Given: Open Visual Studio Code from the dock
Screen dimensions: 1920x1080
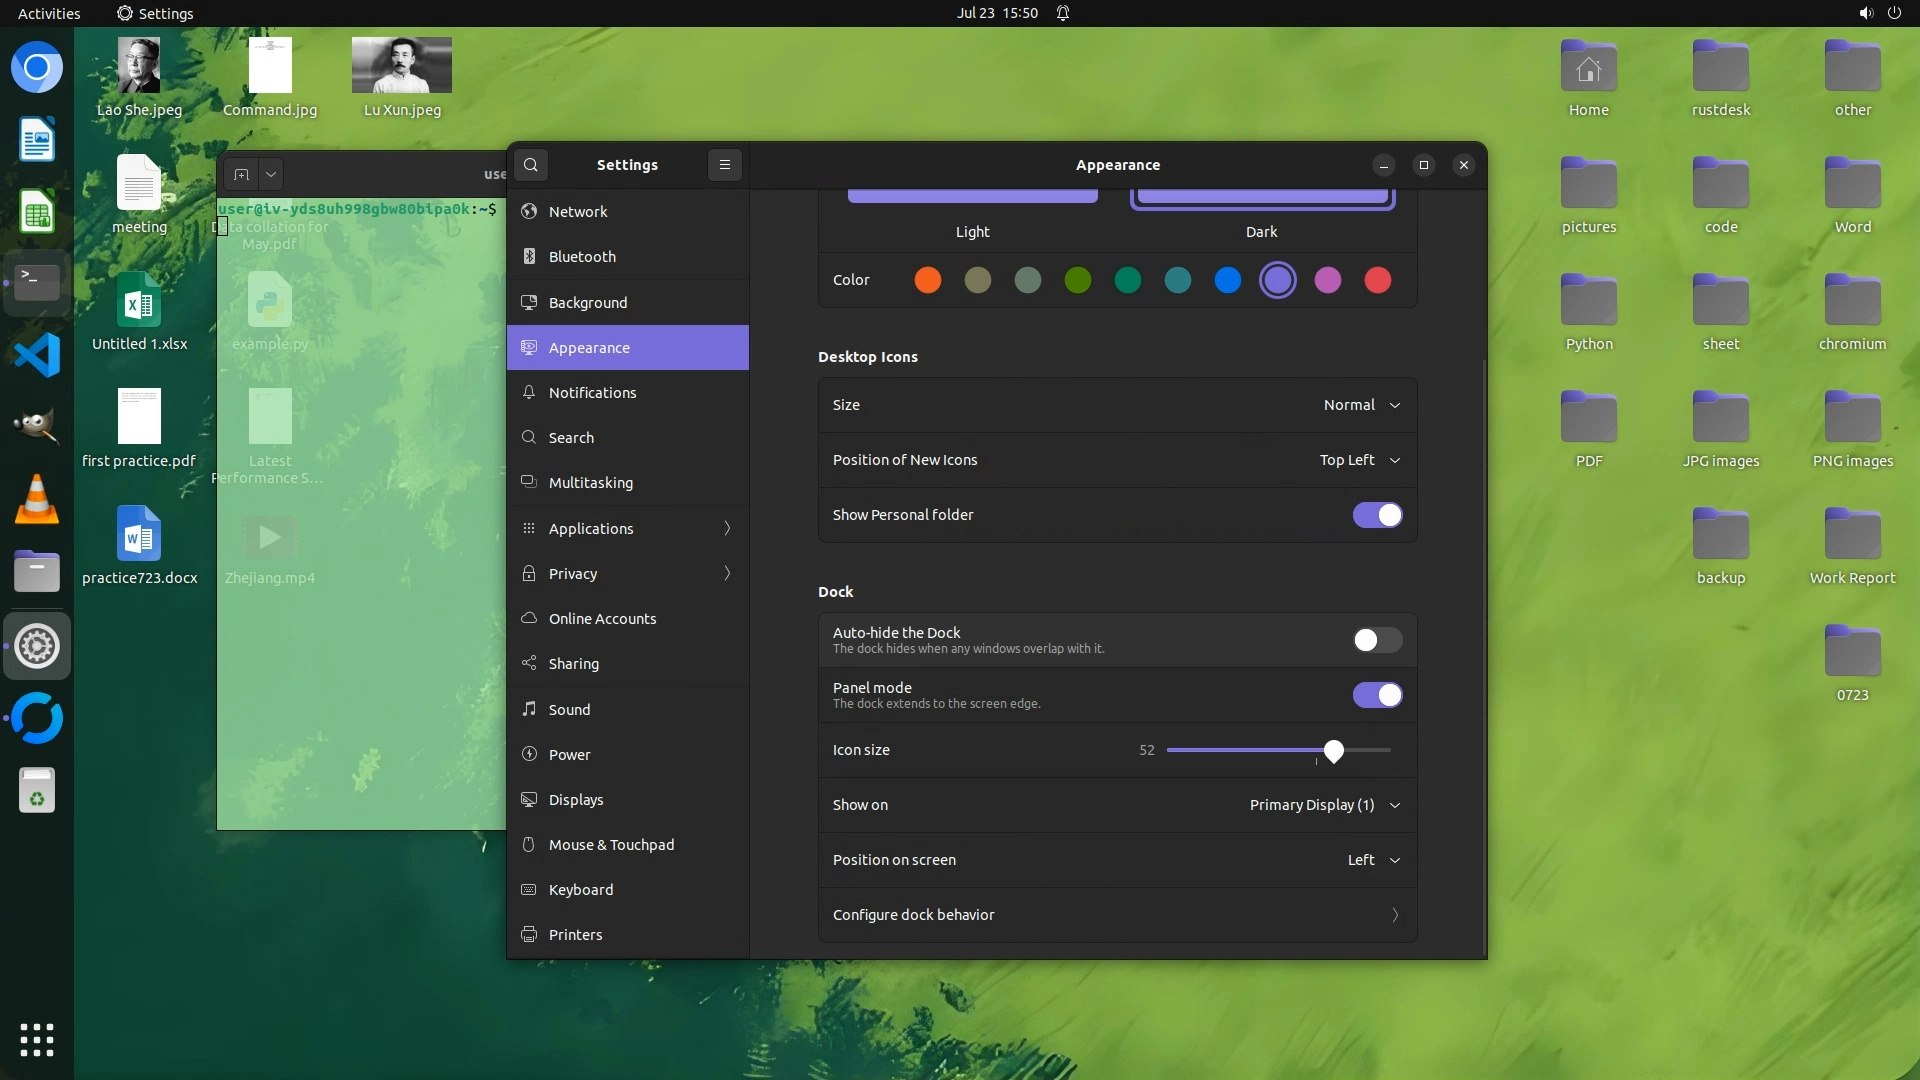Looking at the screenshot, I should 37,356.
